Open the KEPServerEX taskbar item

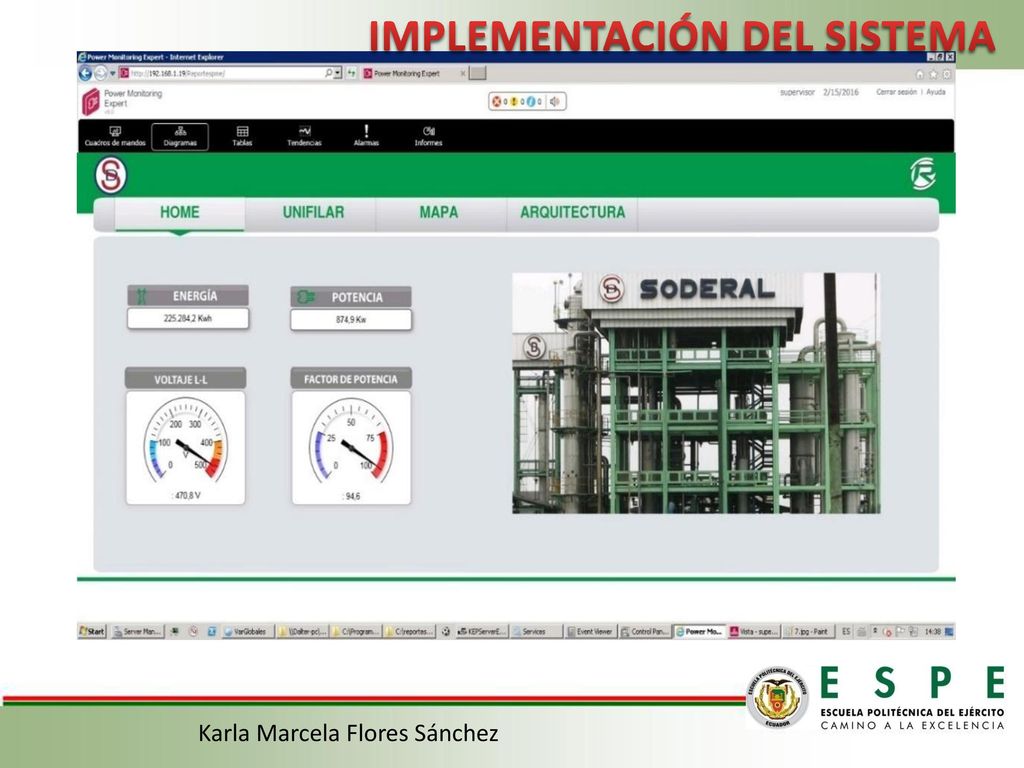(482, 632)
